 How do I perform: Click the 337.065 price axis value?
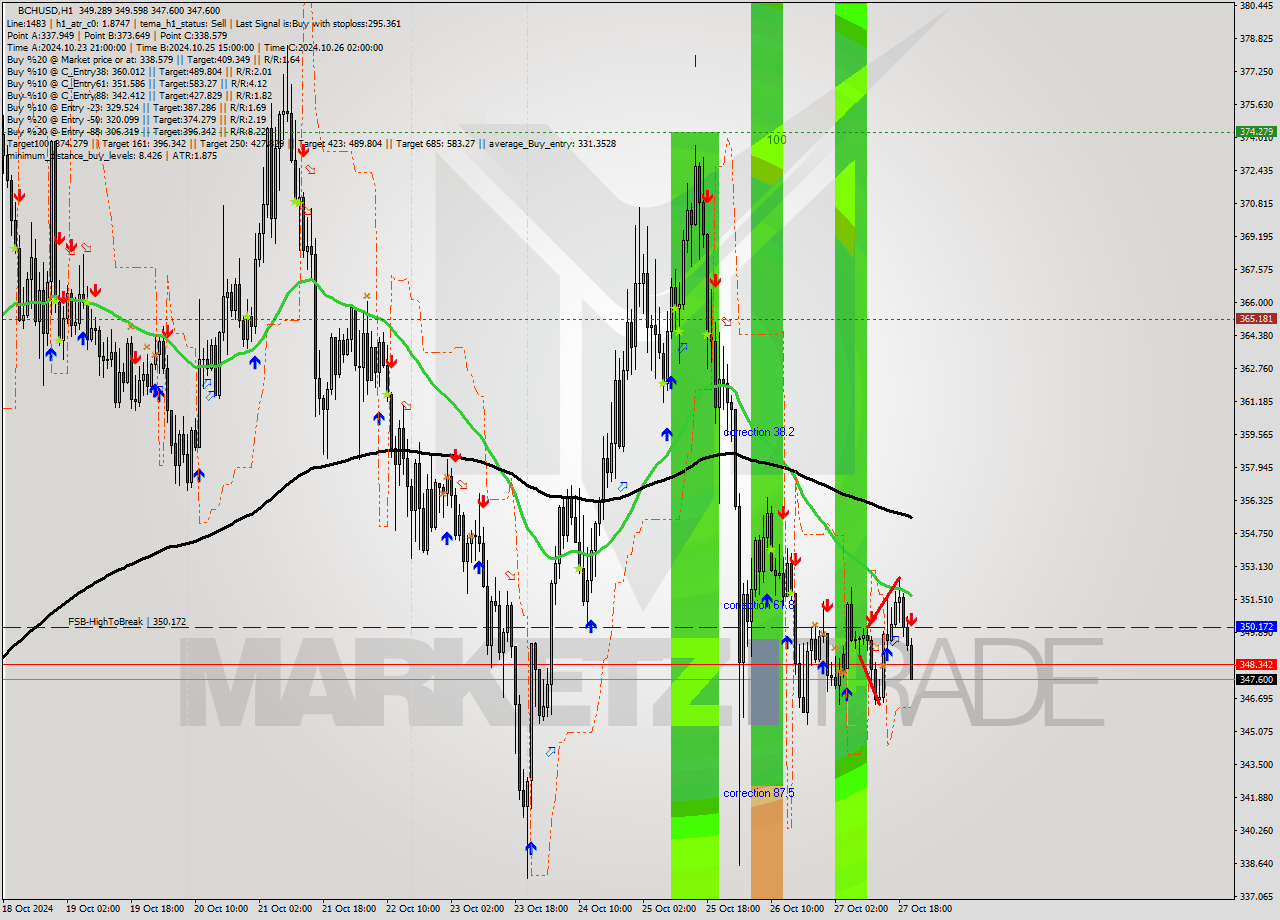coord(1255,897)
